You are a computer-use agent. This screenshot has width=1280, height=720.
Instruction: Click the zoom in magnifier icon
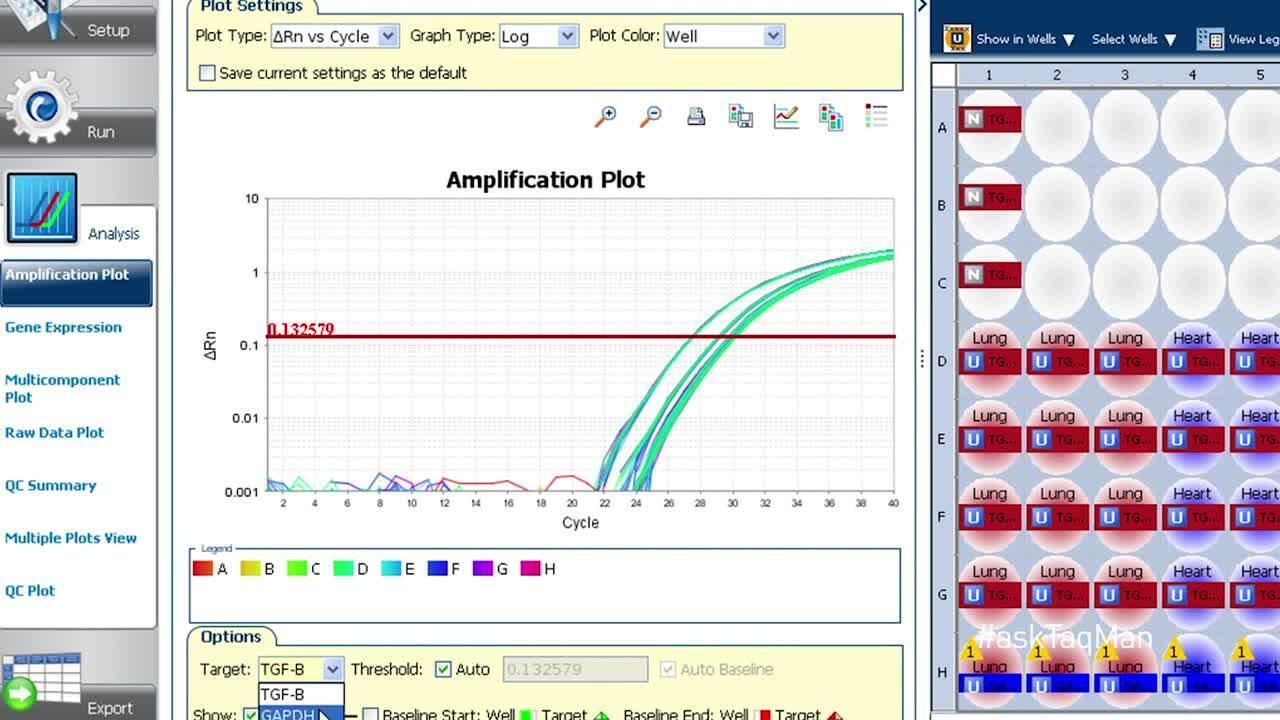(605, 117)
